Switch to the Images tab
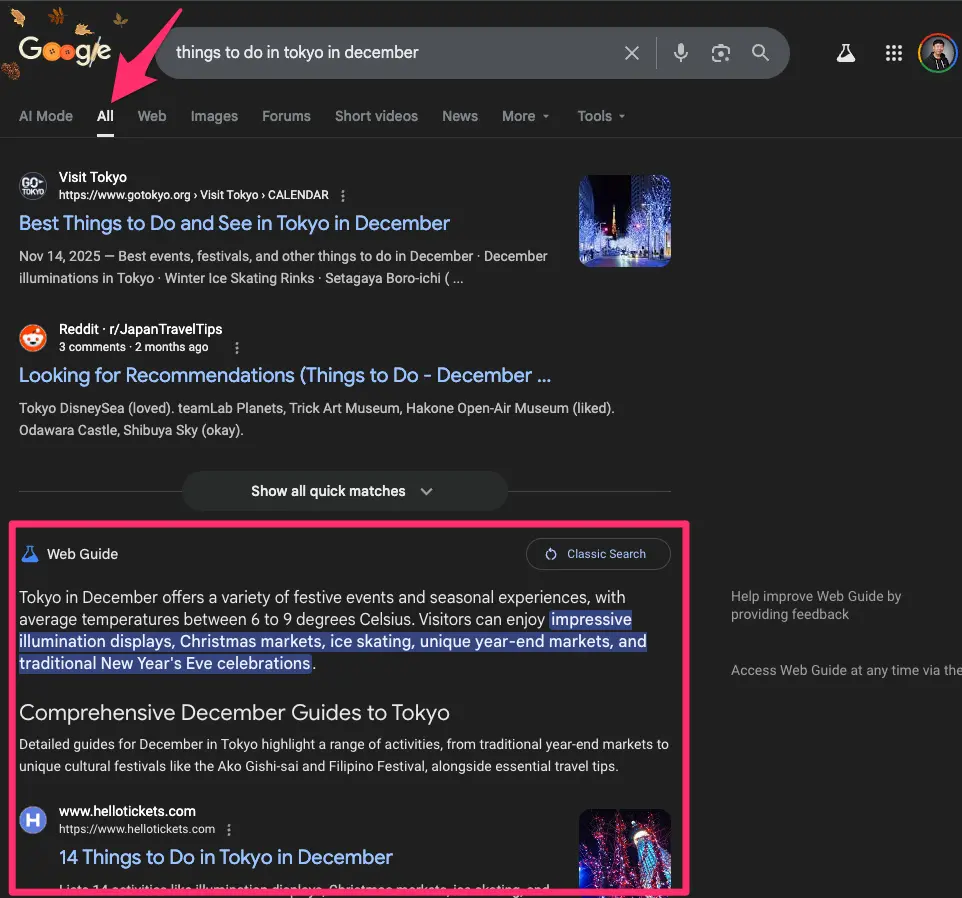Viewport: 962px width, 898px height. click(x=214, y=116)
